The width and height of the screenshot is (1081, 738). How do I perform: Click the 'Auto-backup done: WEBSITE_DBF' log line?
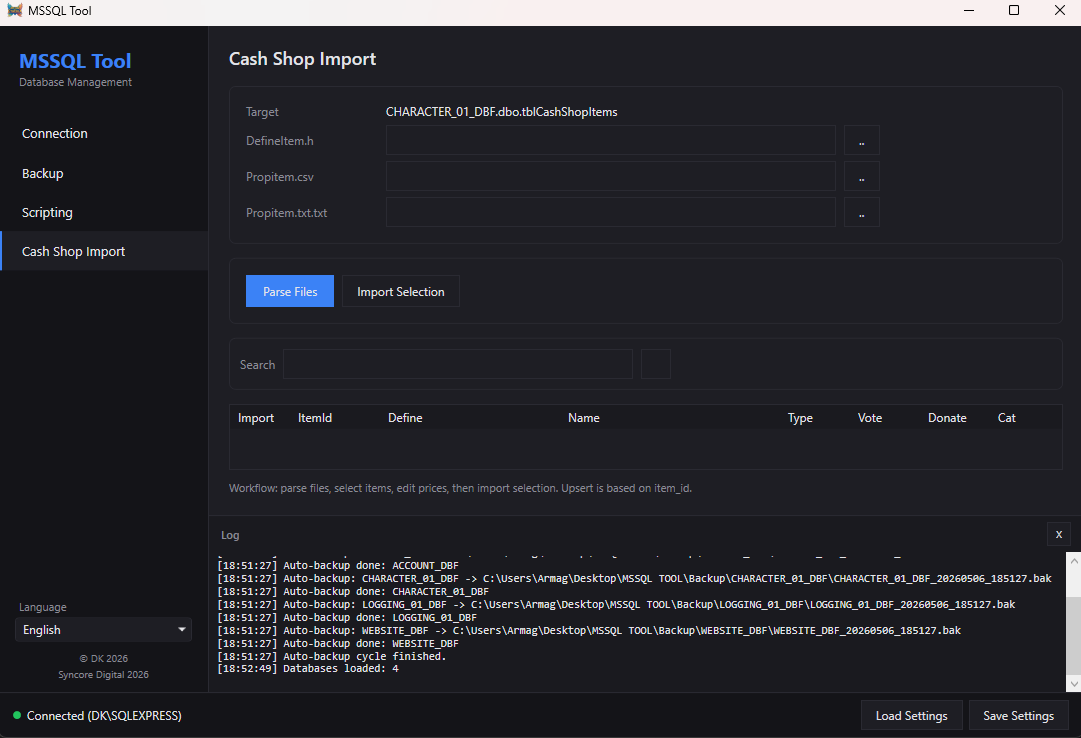tap(338, 643)
